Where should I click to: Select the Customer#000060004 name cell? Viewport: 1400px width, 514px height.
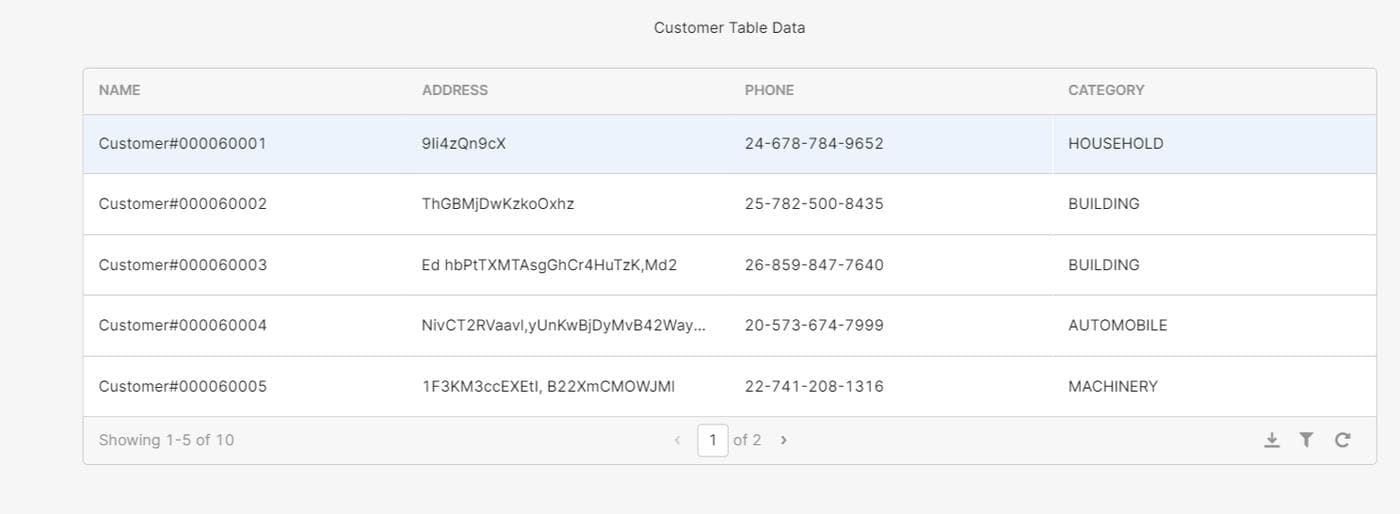click(x=182, y=326)
